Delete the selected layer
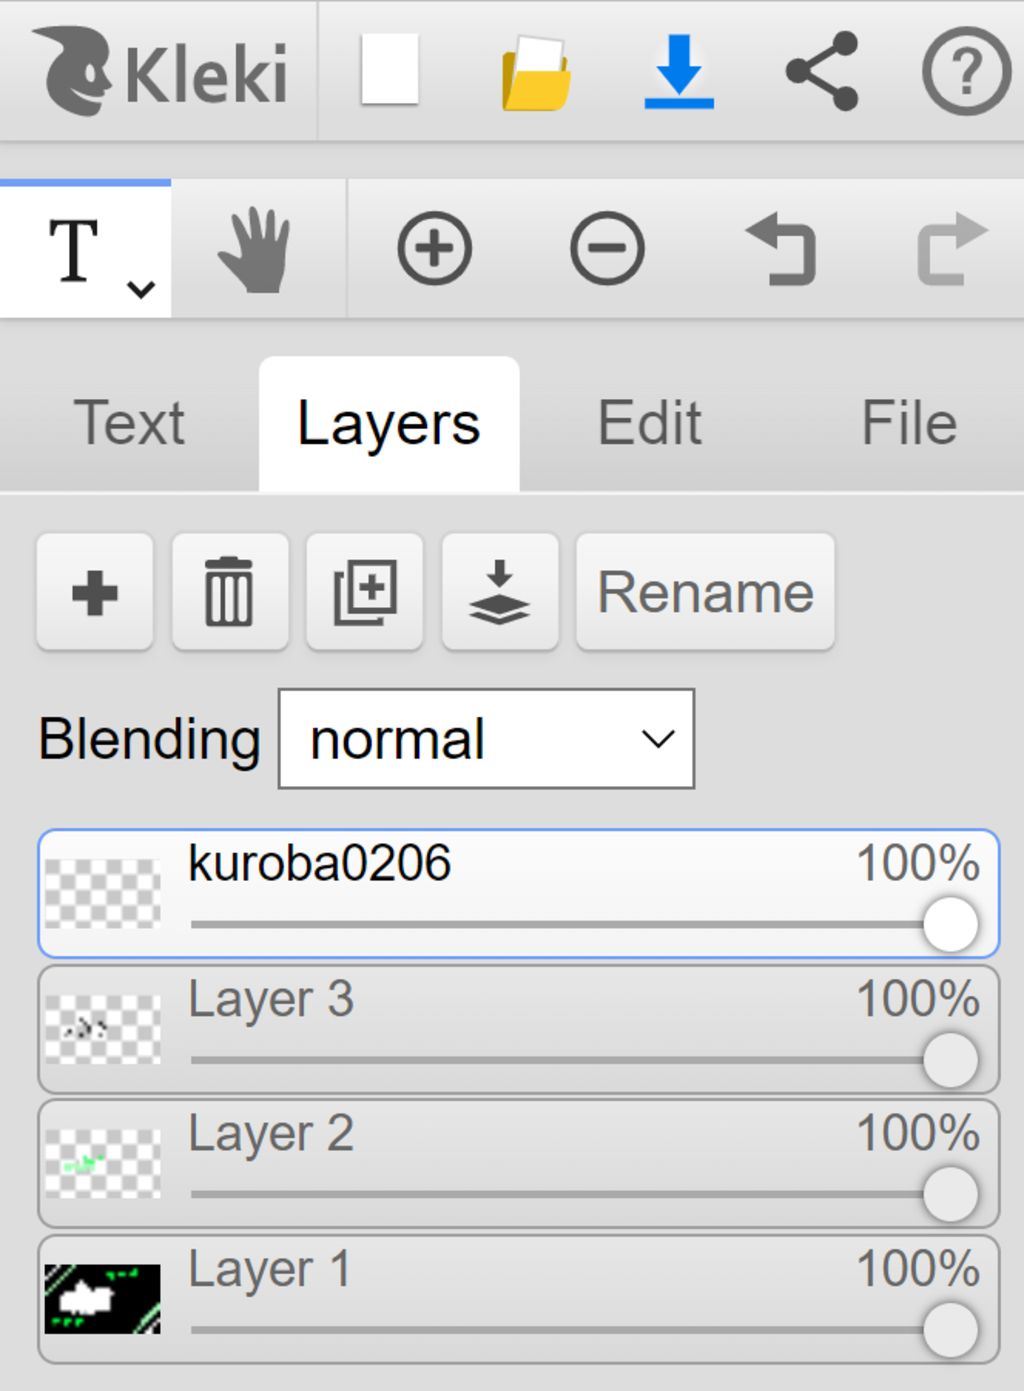The image size is (1024, 1391). tap(229, 593)
